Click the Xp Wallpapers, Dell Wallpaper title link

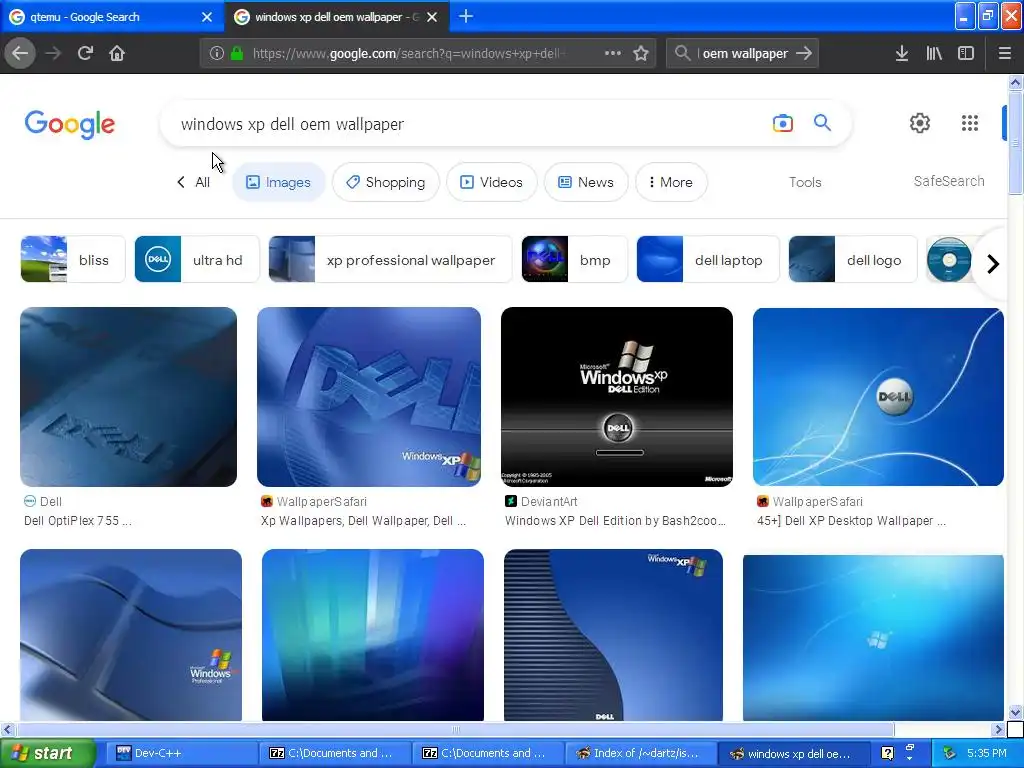coord(363,520)
